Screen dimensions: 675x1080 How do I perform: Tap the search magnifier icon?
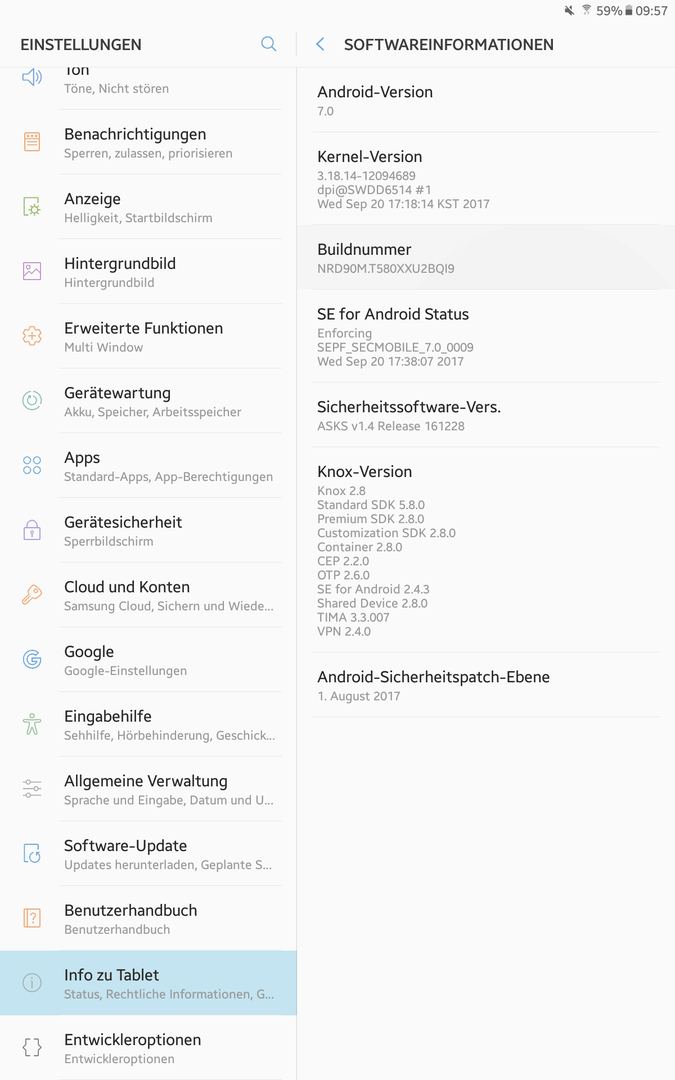tap(269, 44)
